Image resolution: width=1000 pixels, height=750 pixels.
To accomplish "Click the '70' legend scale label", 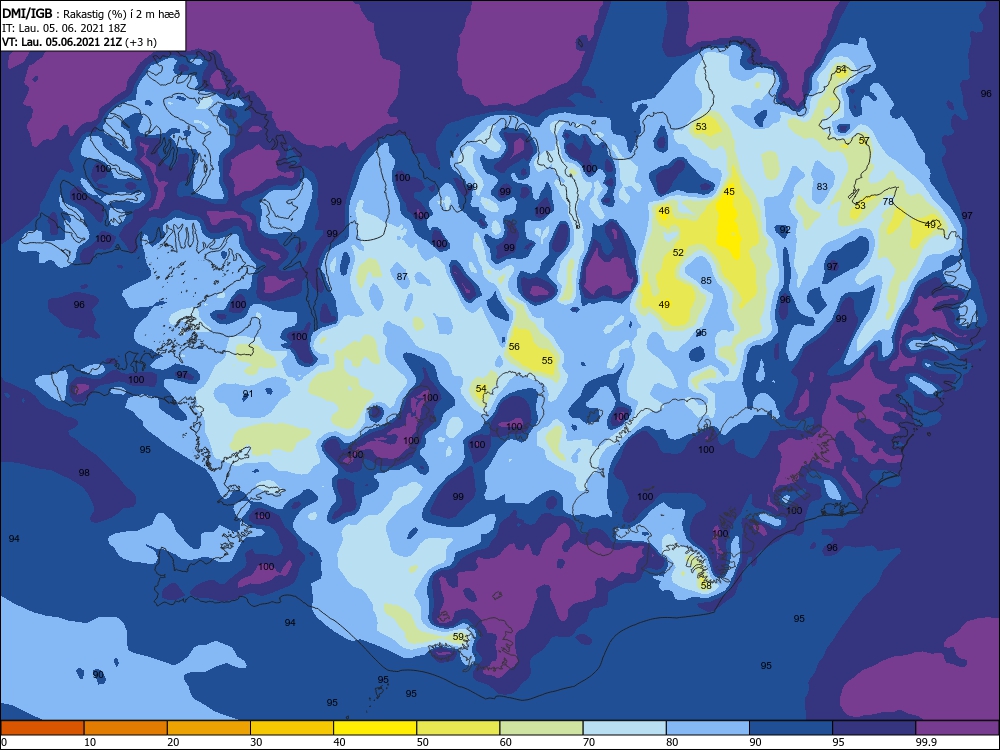I will (x=589, y=742).
